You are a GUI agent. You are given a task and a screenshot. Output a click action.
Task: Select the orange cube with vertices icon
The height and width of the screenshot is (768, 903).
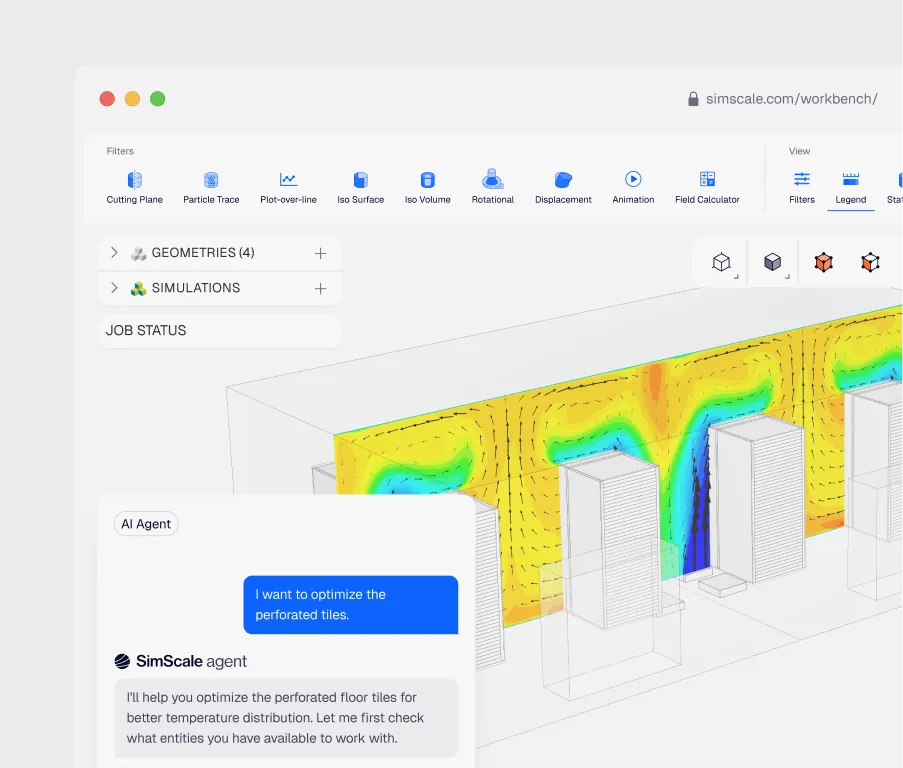point(870,263)
